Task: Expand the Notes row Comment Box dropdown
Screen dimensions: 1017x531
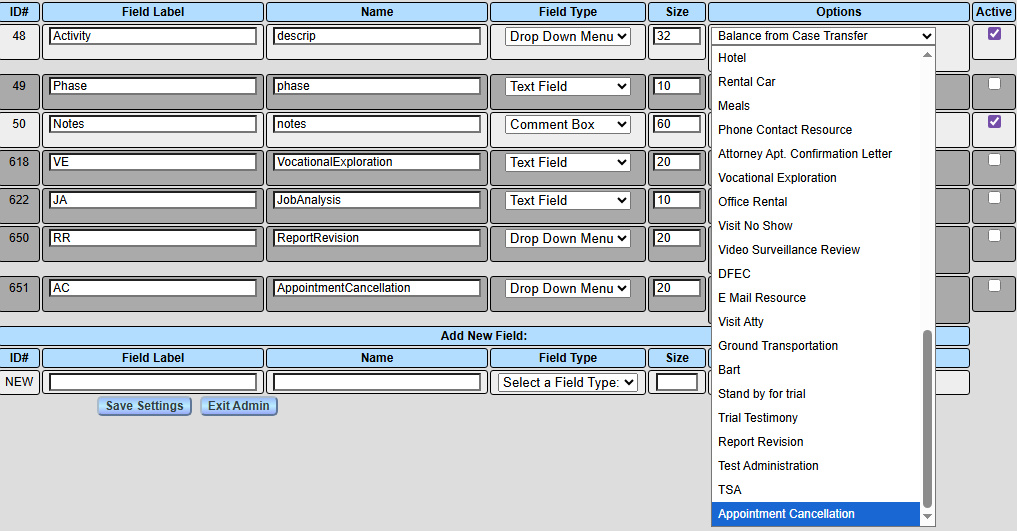Action: [x=568, y=125]
